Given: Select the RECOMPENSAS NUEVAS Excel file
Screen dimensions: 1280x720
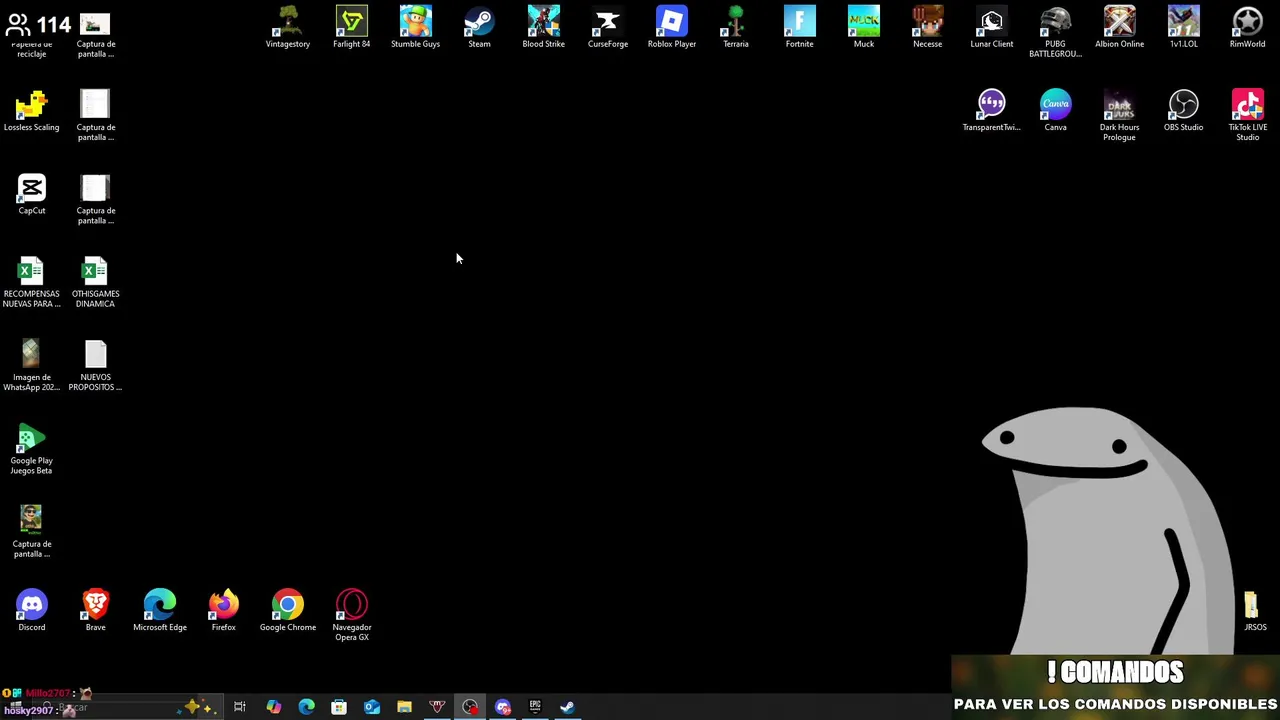Looking at the screenshot, I should [x=32, y=283].
